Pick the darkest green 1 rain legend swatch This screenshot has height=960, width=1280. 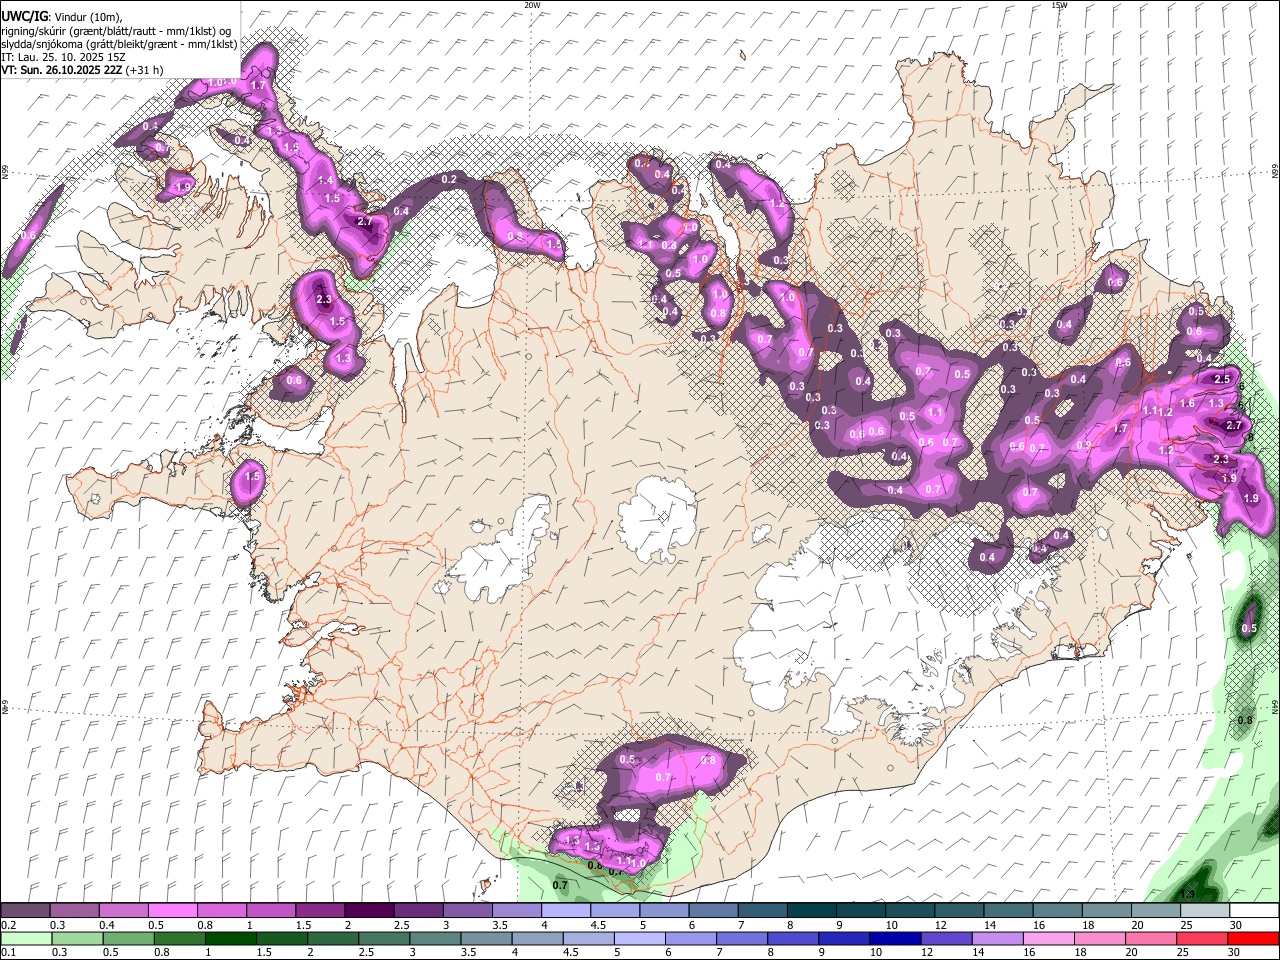click(230, 939)
